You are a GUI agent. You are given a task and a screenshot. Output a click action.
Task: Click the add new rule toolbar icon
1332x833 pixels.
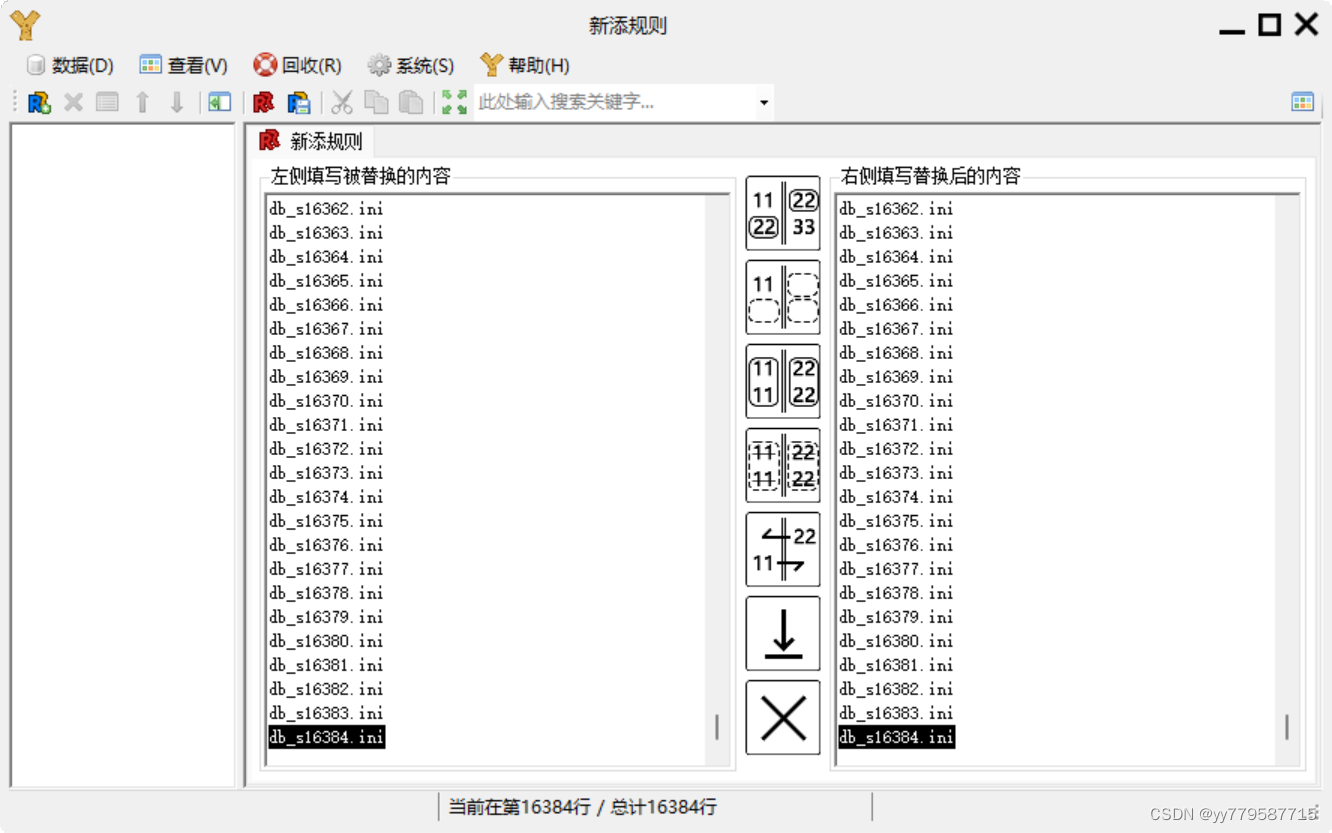point(39,102)
